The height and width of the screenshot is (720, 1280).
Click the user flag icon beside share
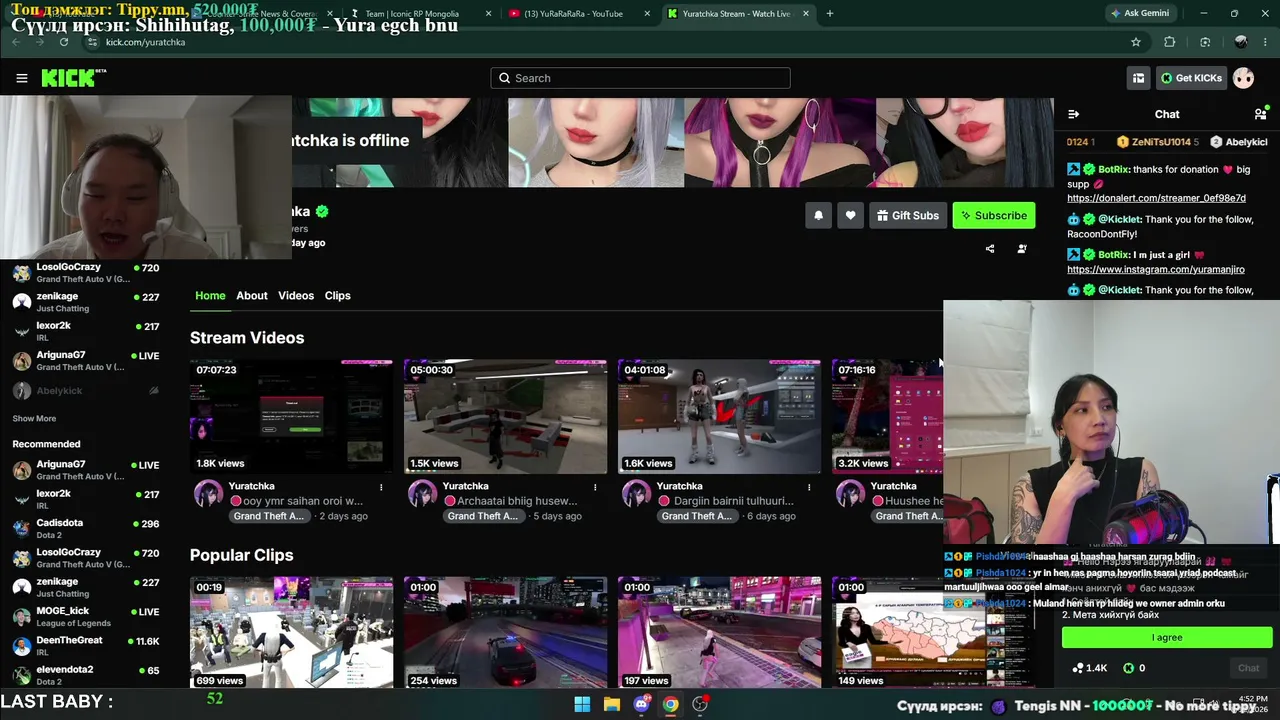[1022, 249]
